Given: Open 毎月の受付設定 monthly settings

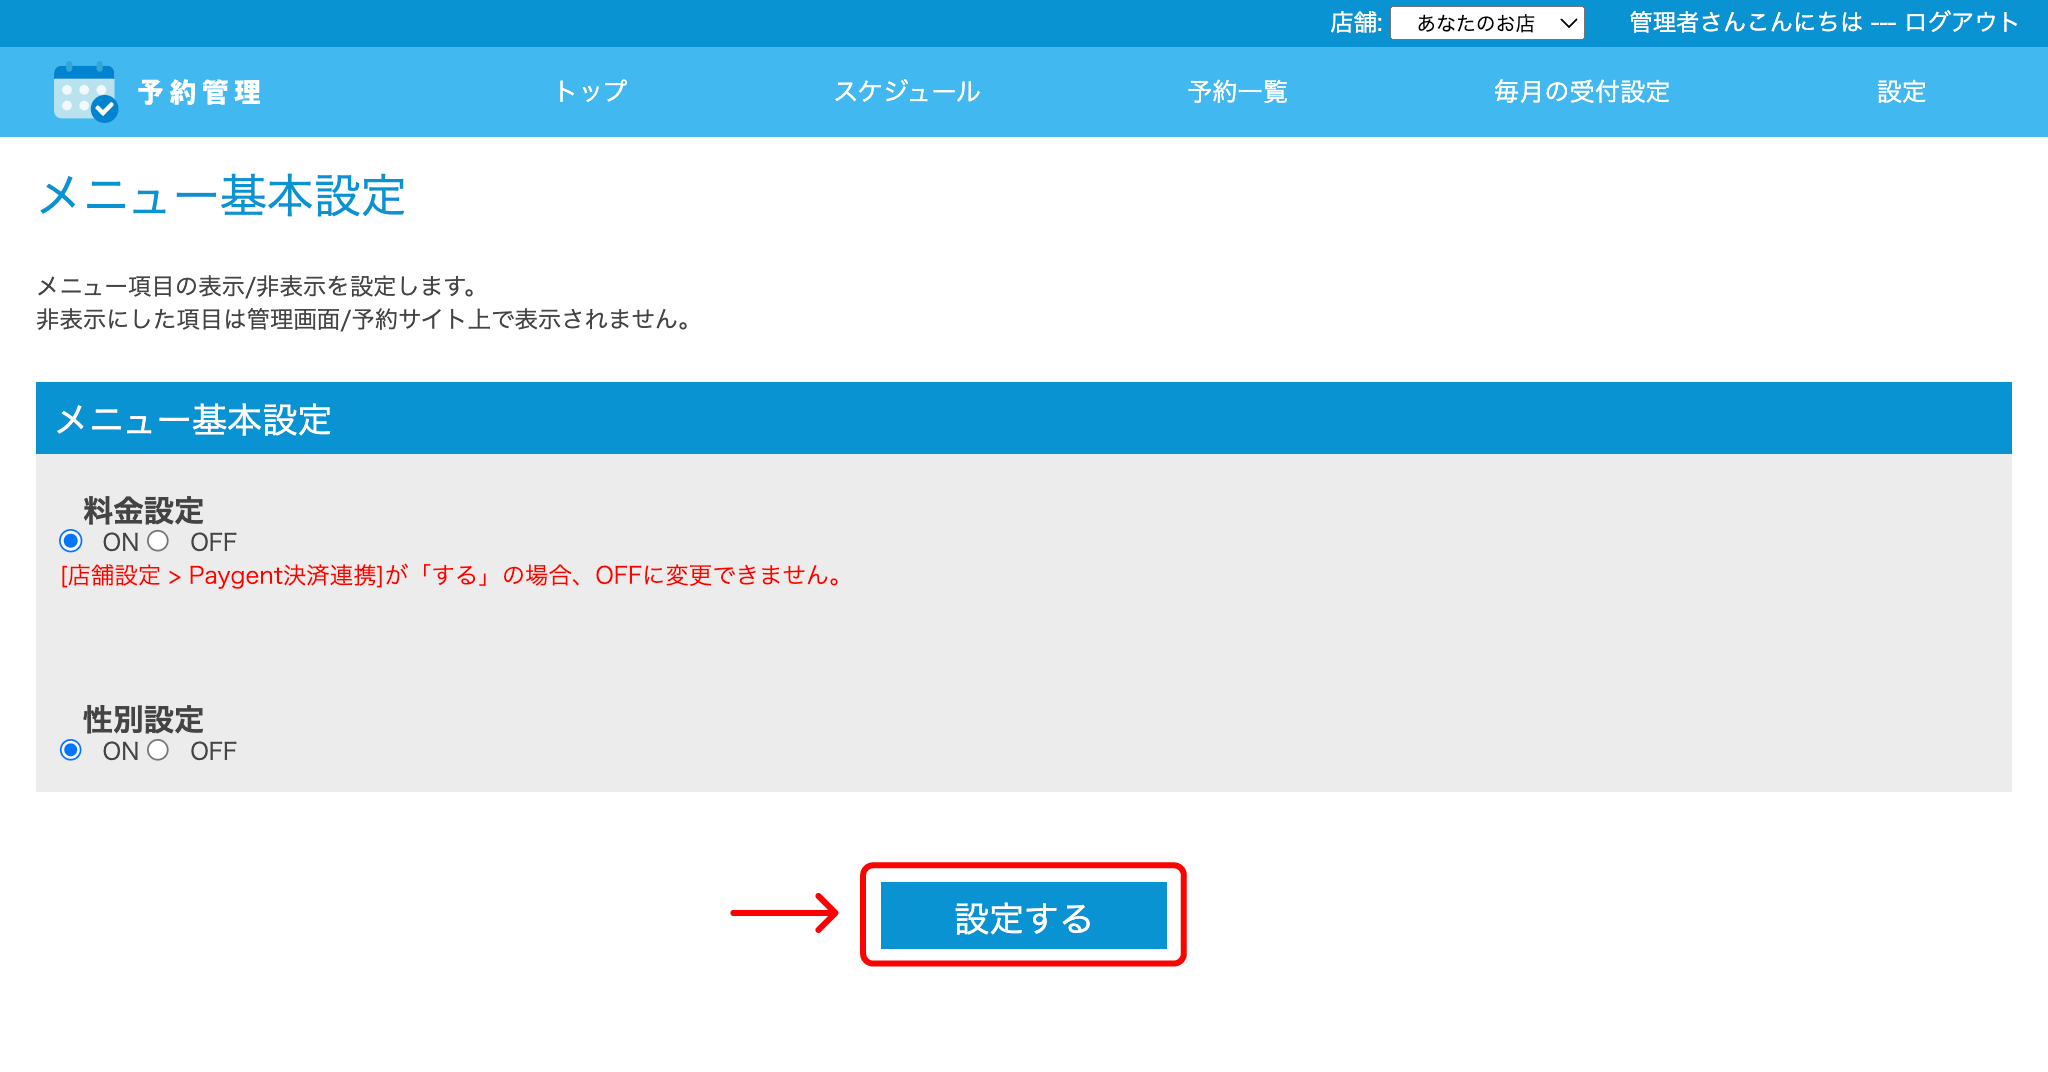Looking at the screenshot, I should pos(1580,92).
